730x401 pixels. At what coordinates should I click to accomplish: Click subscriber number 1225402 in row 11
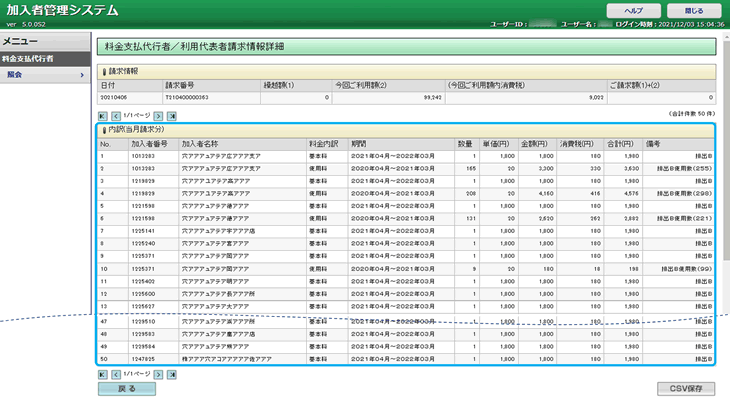click(143, 282)
